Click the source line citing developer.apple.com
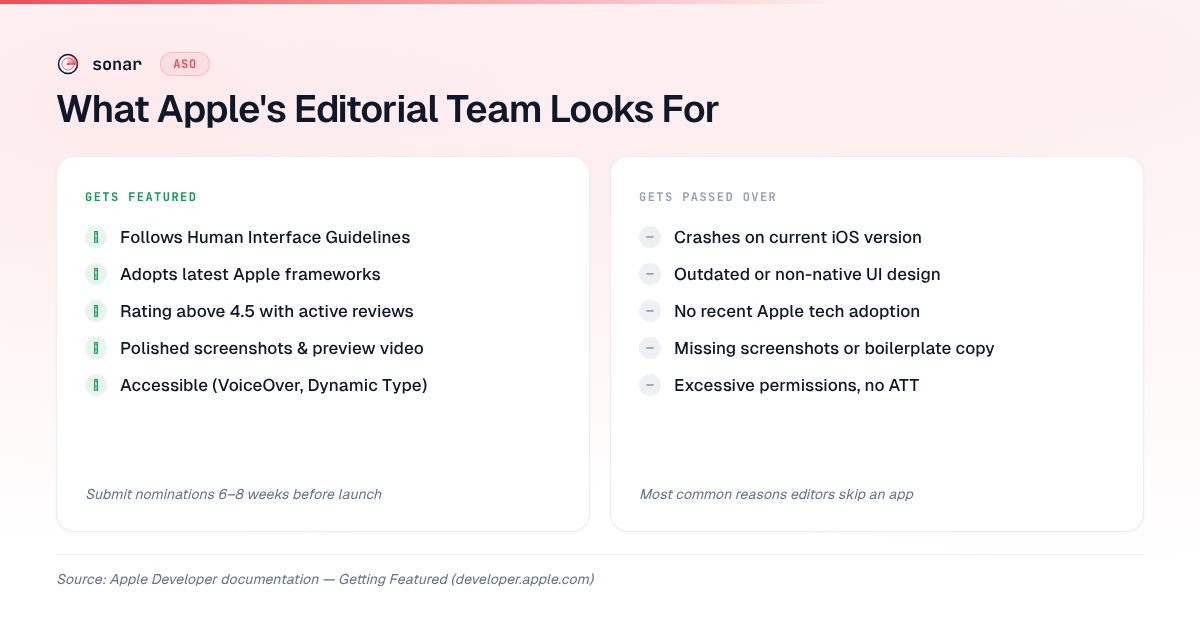1200x640 pixels. pos(326,579)
